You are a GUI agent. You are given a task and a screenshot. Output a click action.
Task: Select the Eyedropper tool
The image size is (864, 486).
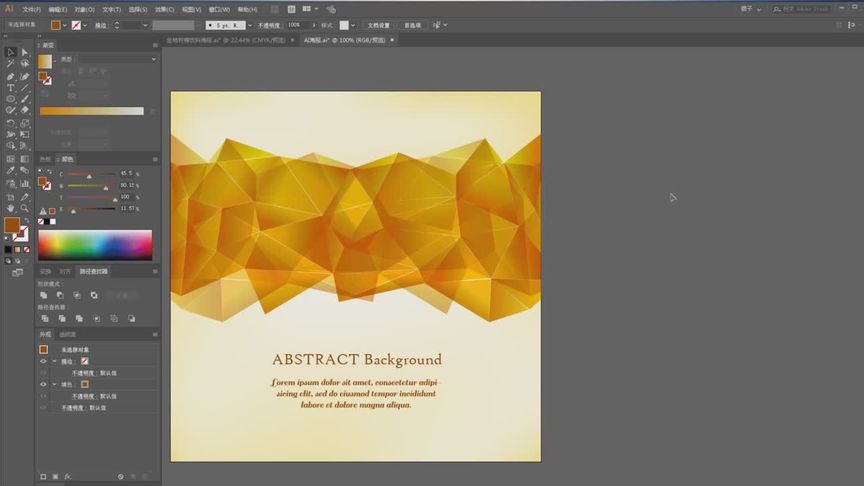11,171
